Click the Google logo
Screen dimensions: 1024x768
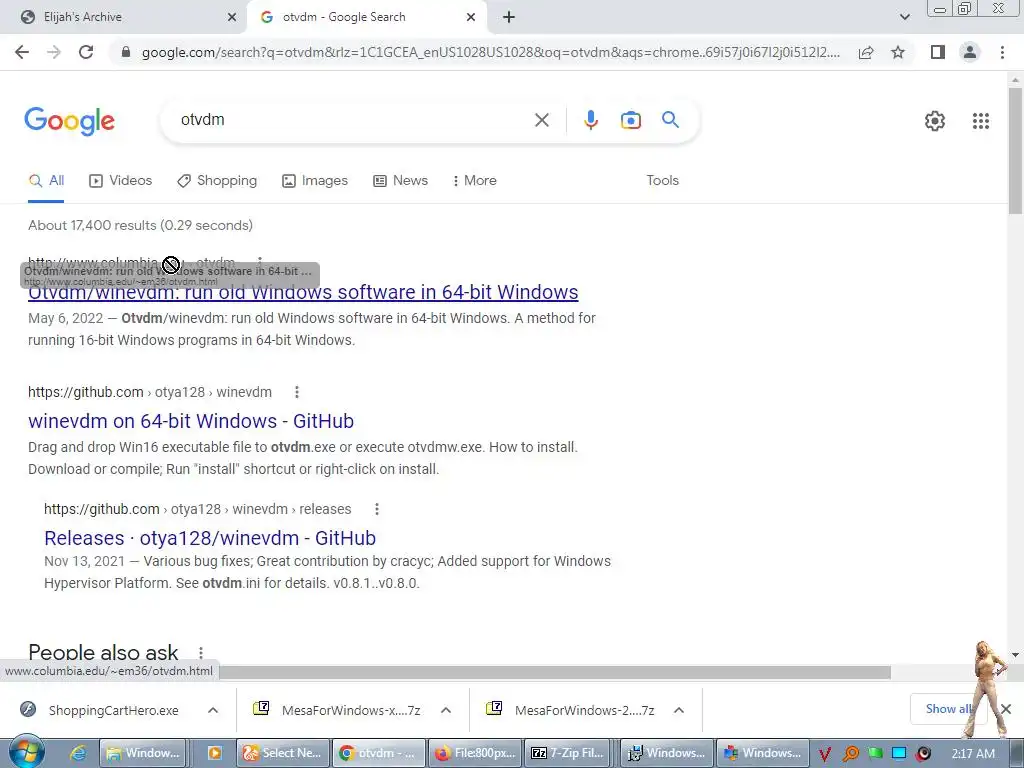(x=69, y=121)
